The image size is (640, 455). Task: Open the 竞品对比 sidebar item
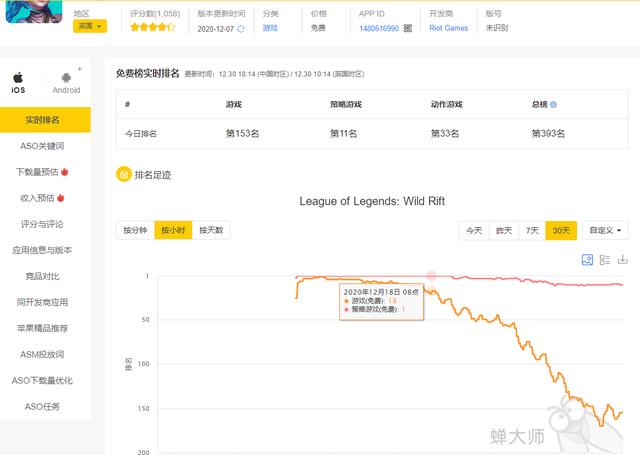pyautogui.click(x=42, y=276)
